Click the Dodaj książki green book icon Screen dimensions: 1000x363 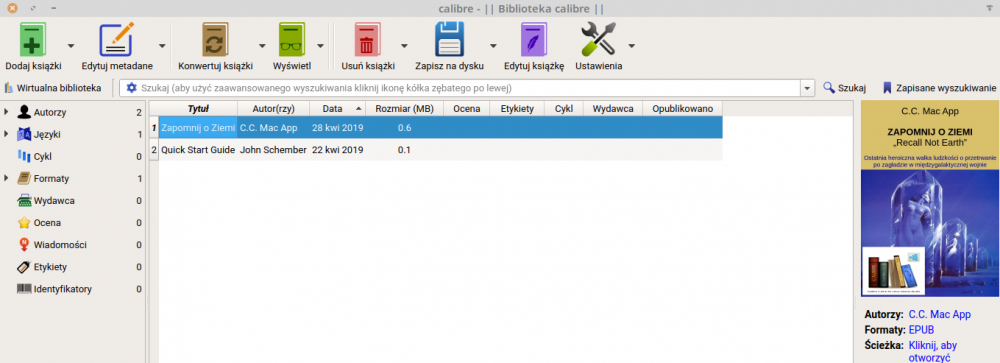(33, 40)
